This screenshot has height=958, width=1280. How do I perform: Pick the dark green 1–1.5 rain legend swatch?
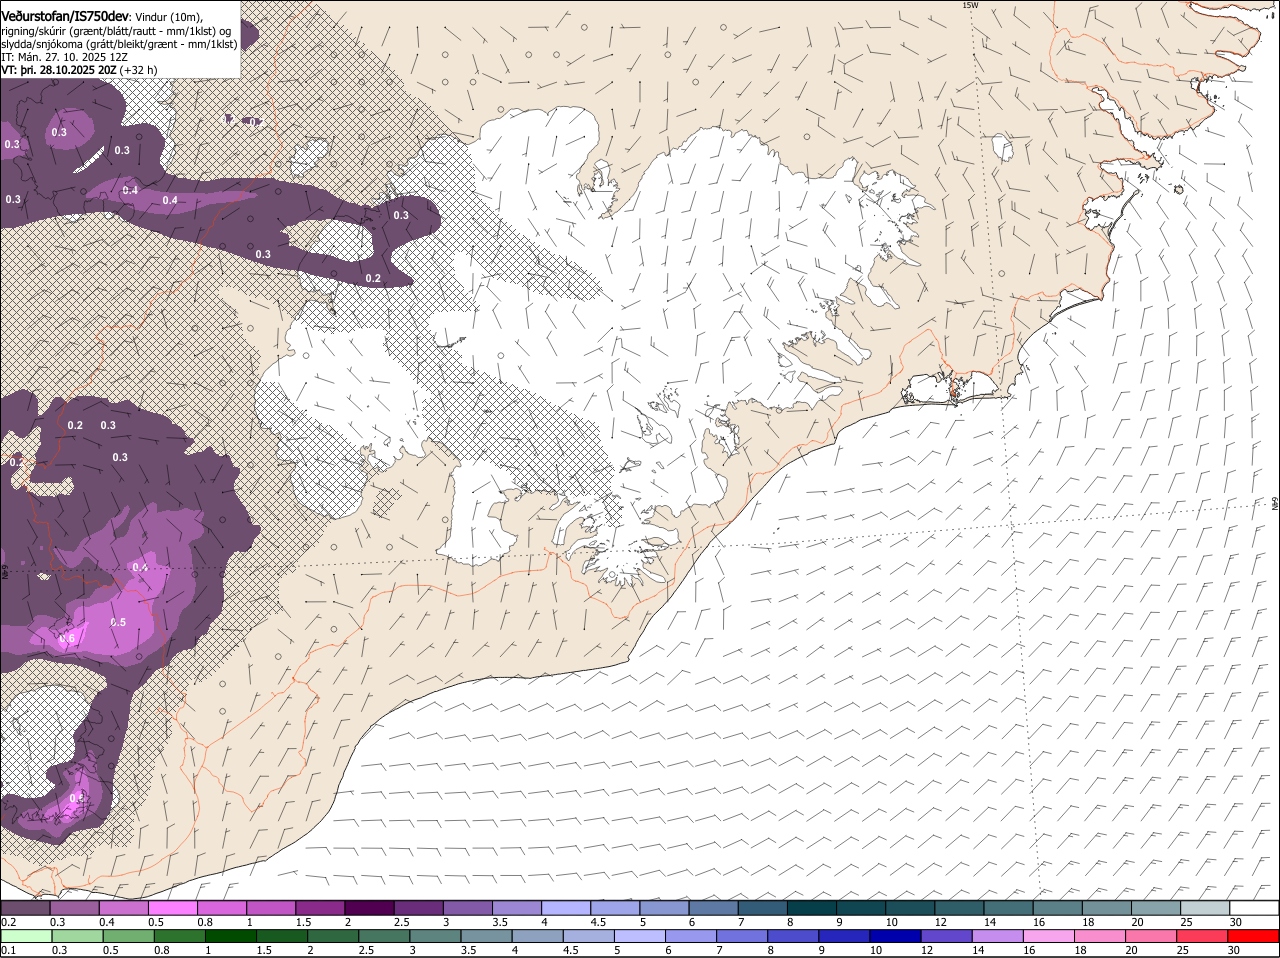(x=230, y=936)
